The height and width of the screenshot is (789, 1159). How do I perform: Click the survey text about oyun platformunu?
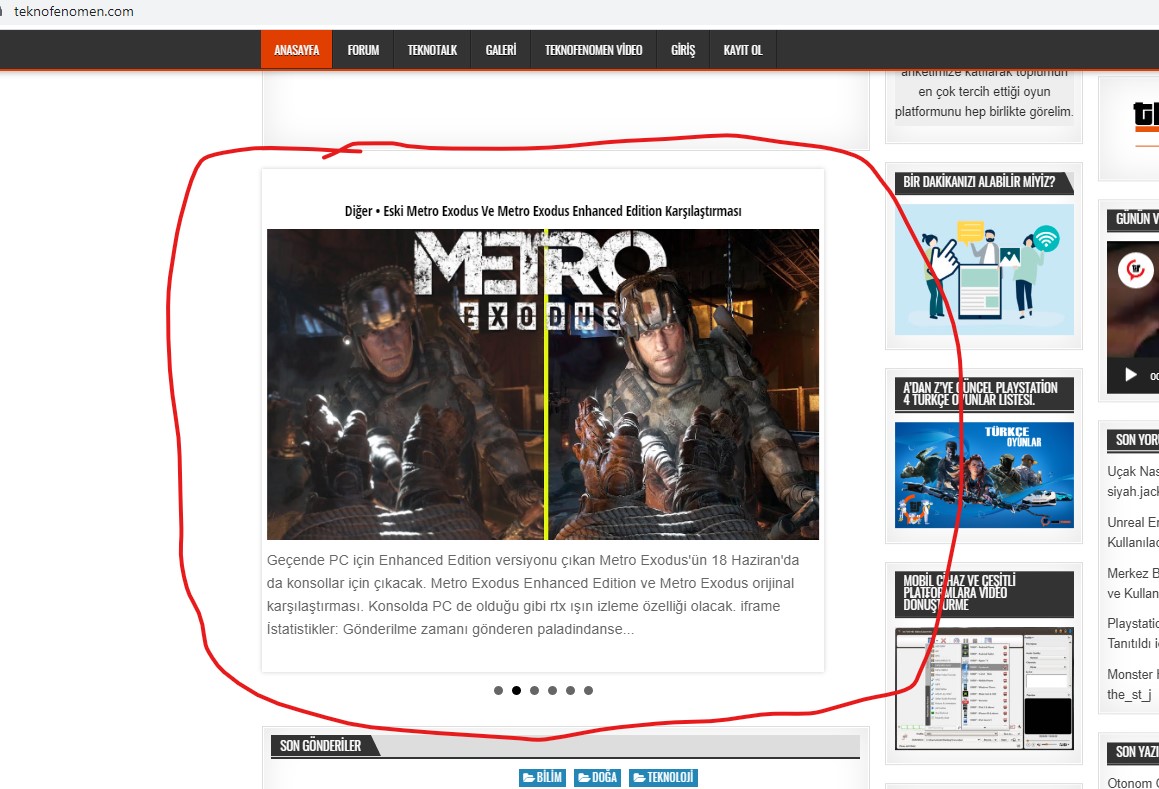(x=984, y=95)
